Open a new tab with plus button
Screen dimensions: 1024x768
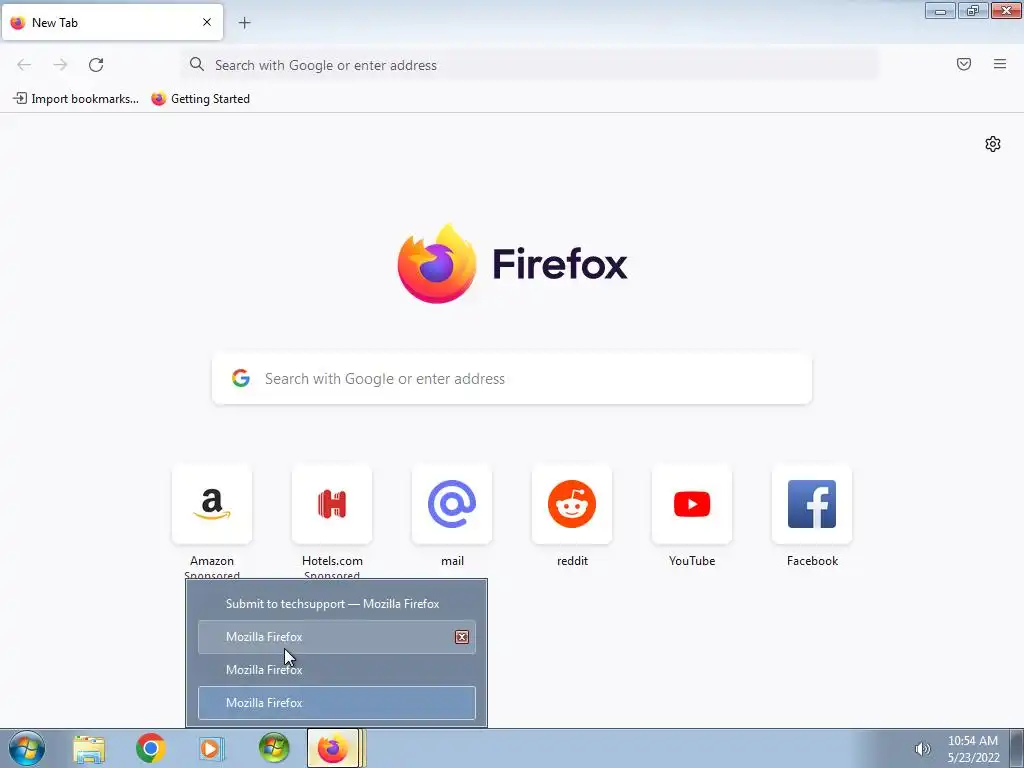coord(244,23)
